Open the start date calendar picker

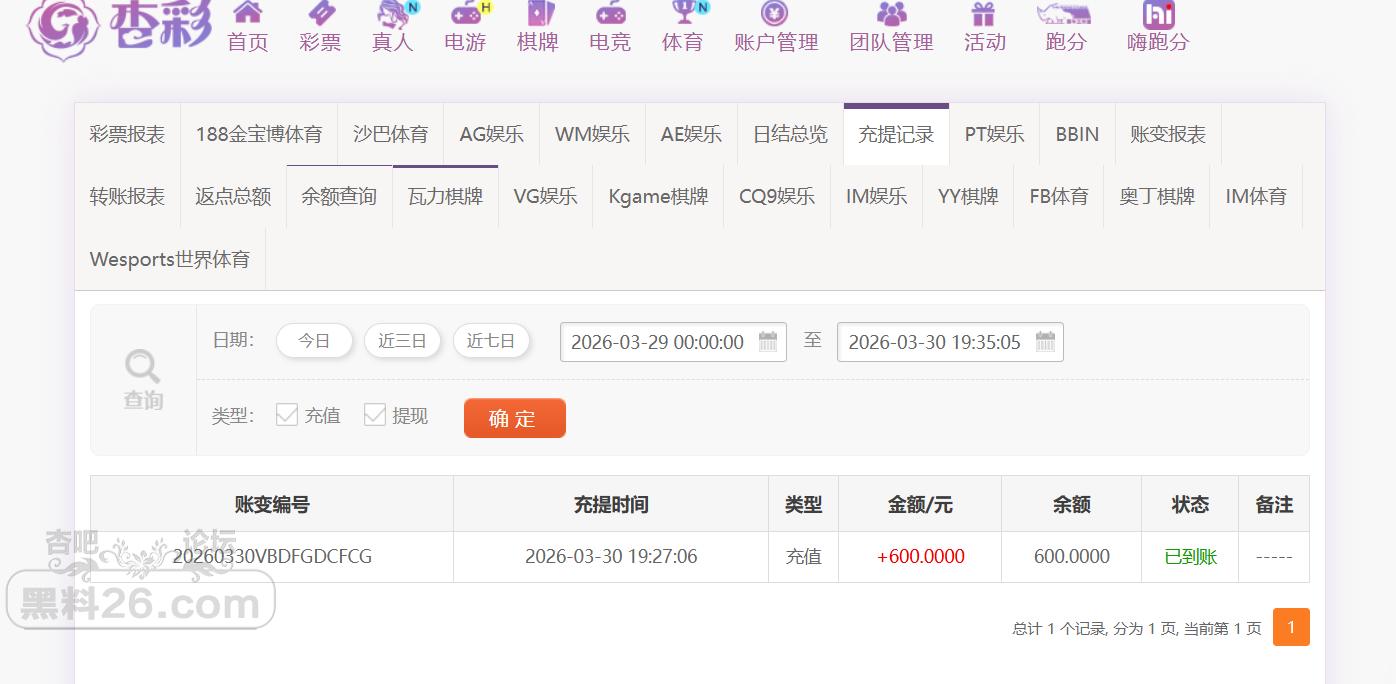click(x=767, y=342)
